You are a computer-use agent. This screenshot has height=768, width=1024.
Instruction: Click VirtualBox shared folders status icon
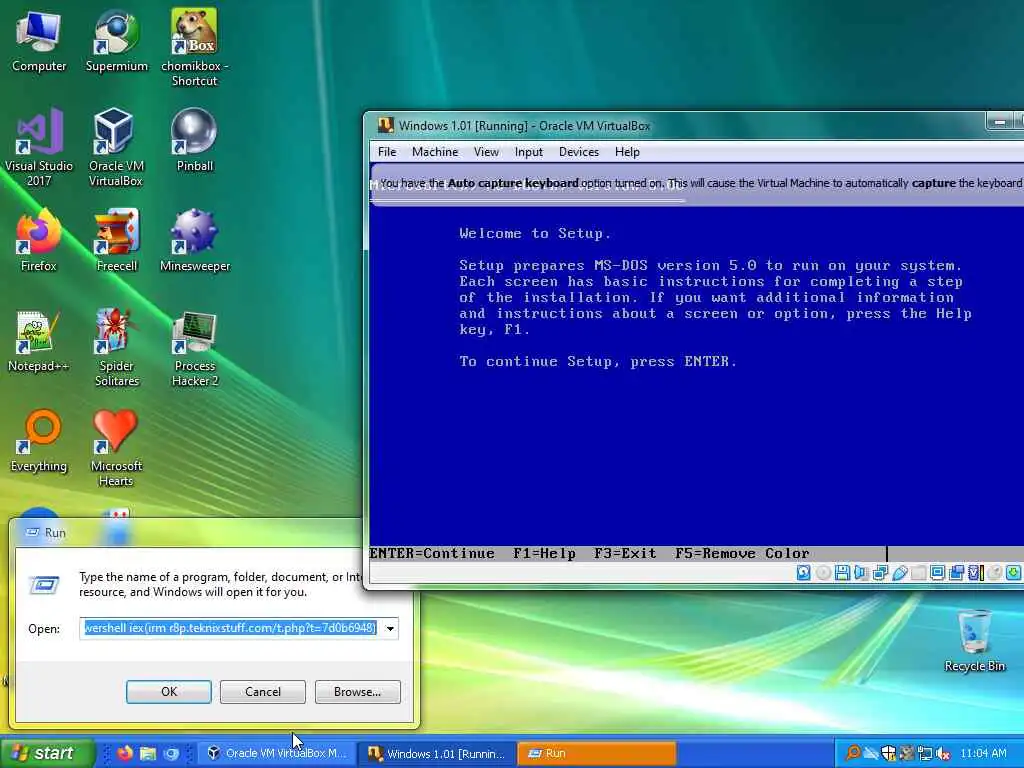click(919, 573)
